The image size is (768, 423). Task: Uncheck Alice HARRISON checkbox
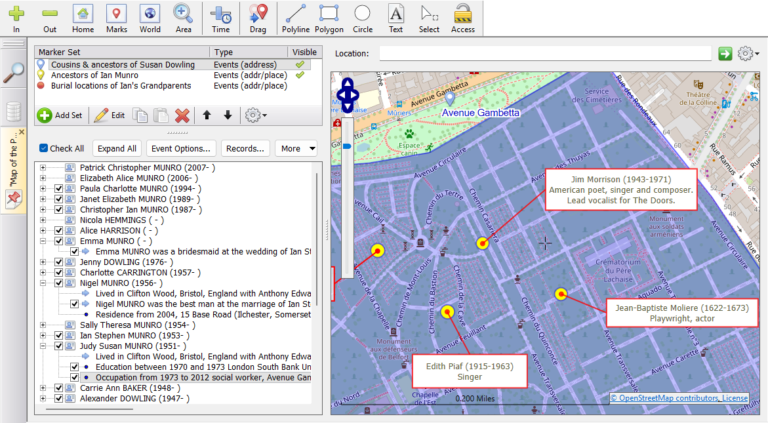pyautogui.click(x=59, y=231)
